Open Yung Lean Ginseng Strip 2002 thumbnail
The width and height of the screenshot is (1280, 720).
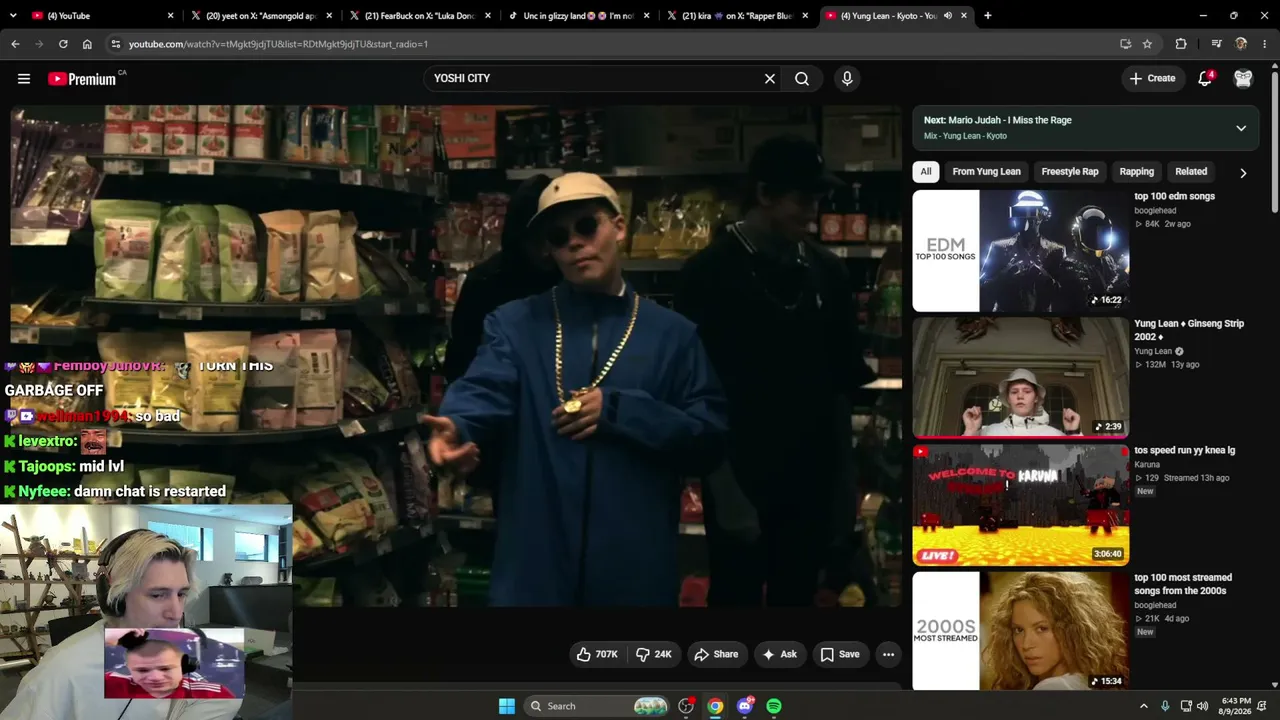tap(1020, 378)
